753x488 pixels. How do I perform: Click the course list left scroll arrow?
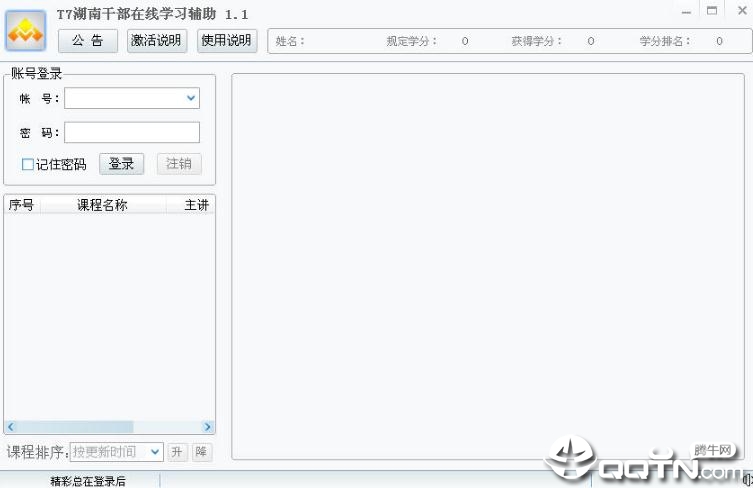point(11,427)
